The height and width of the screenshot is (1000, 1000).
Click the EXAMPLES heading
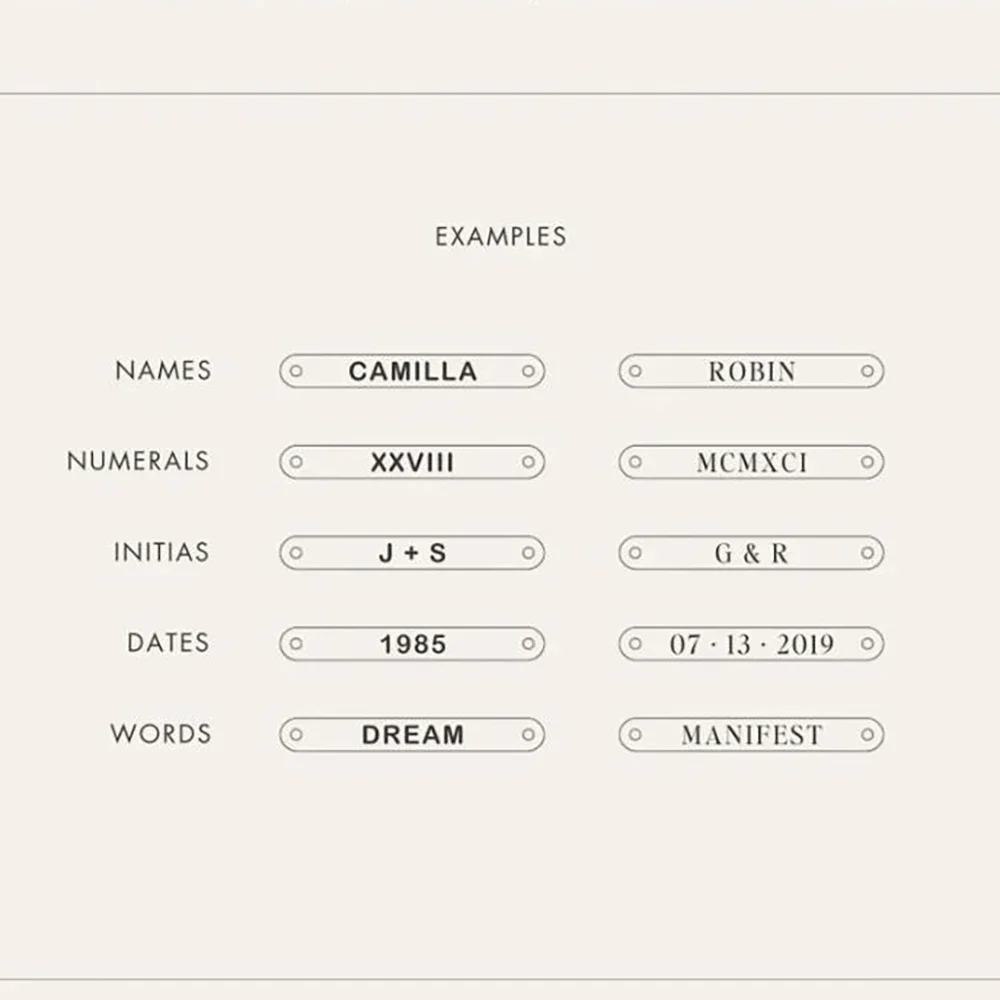(x=500, y=237)
